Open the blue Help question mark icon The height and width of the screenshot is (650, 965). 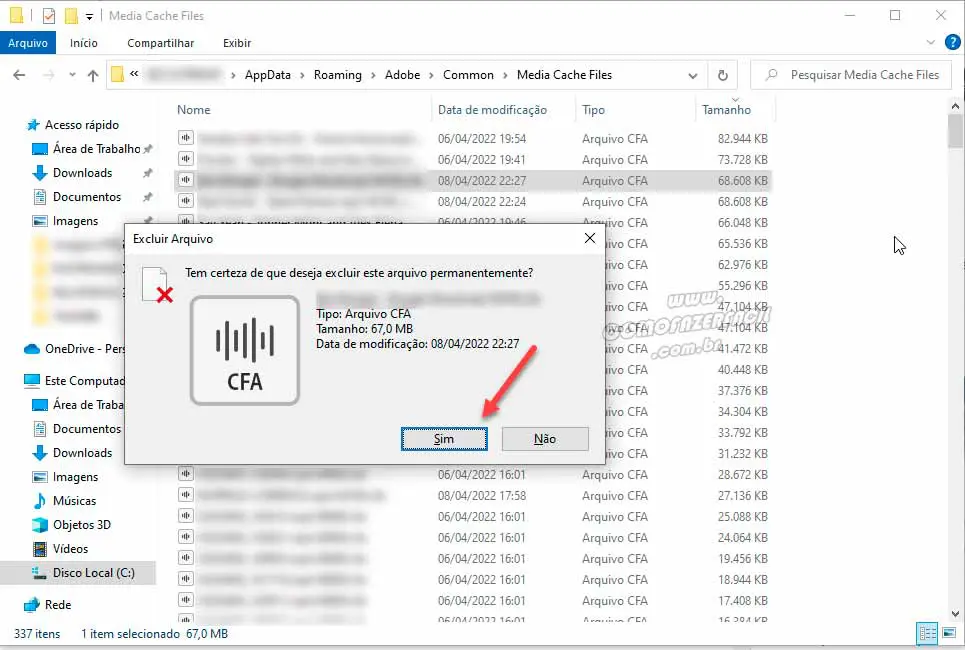tap(954, 43)
